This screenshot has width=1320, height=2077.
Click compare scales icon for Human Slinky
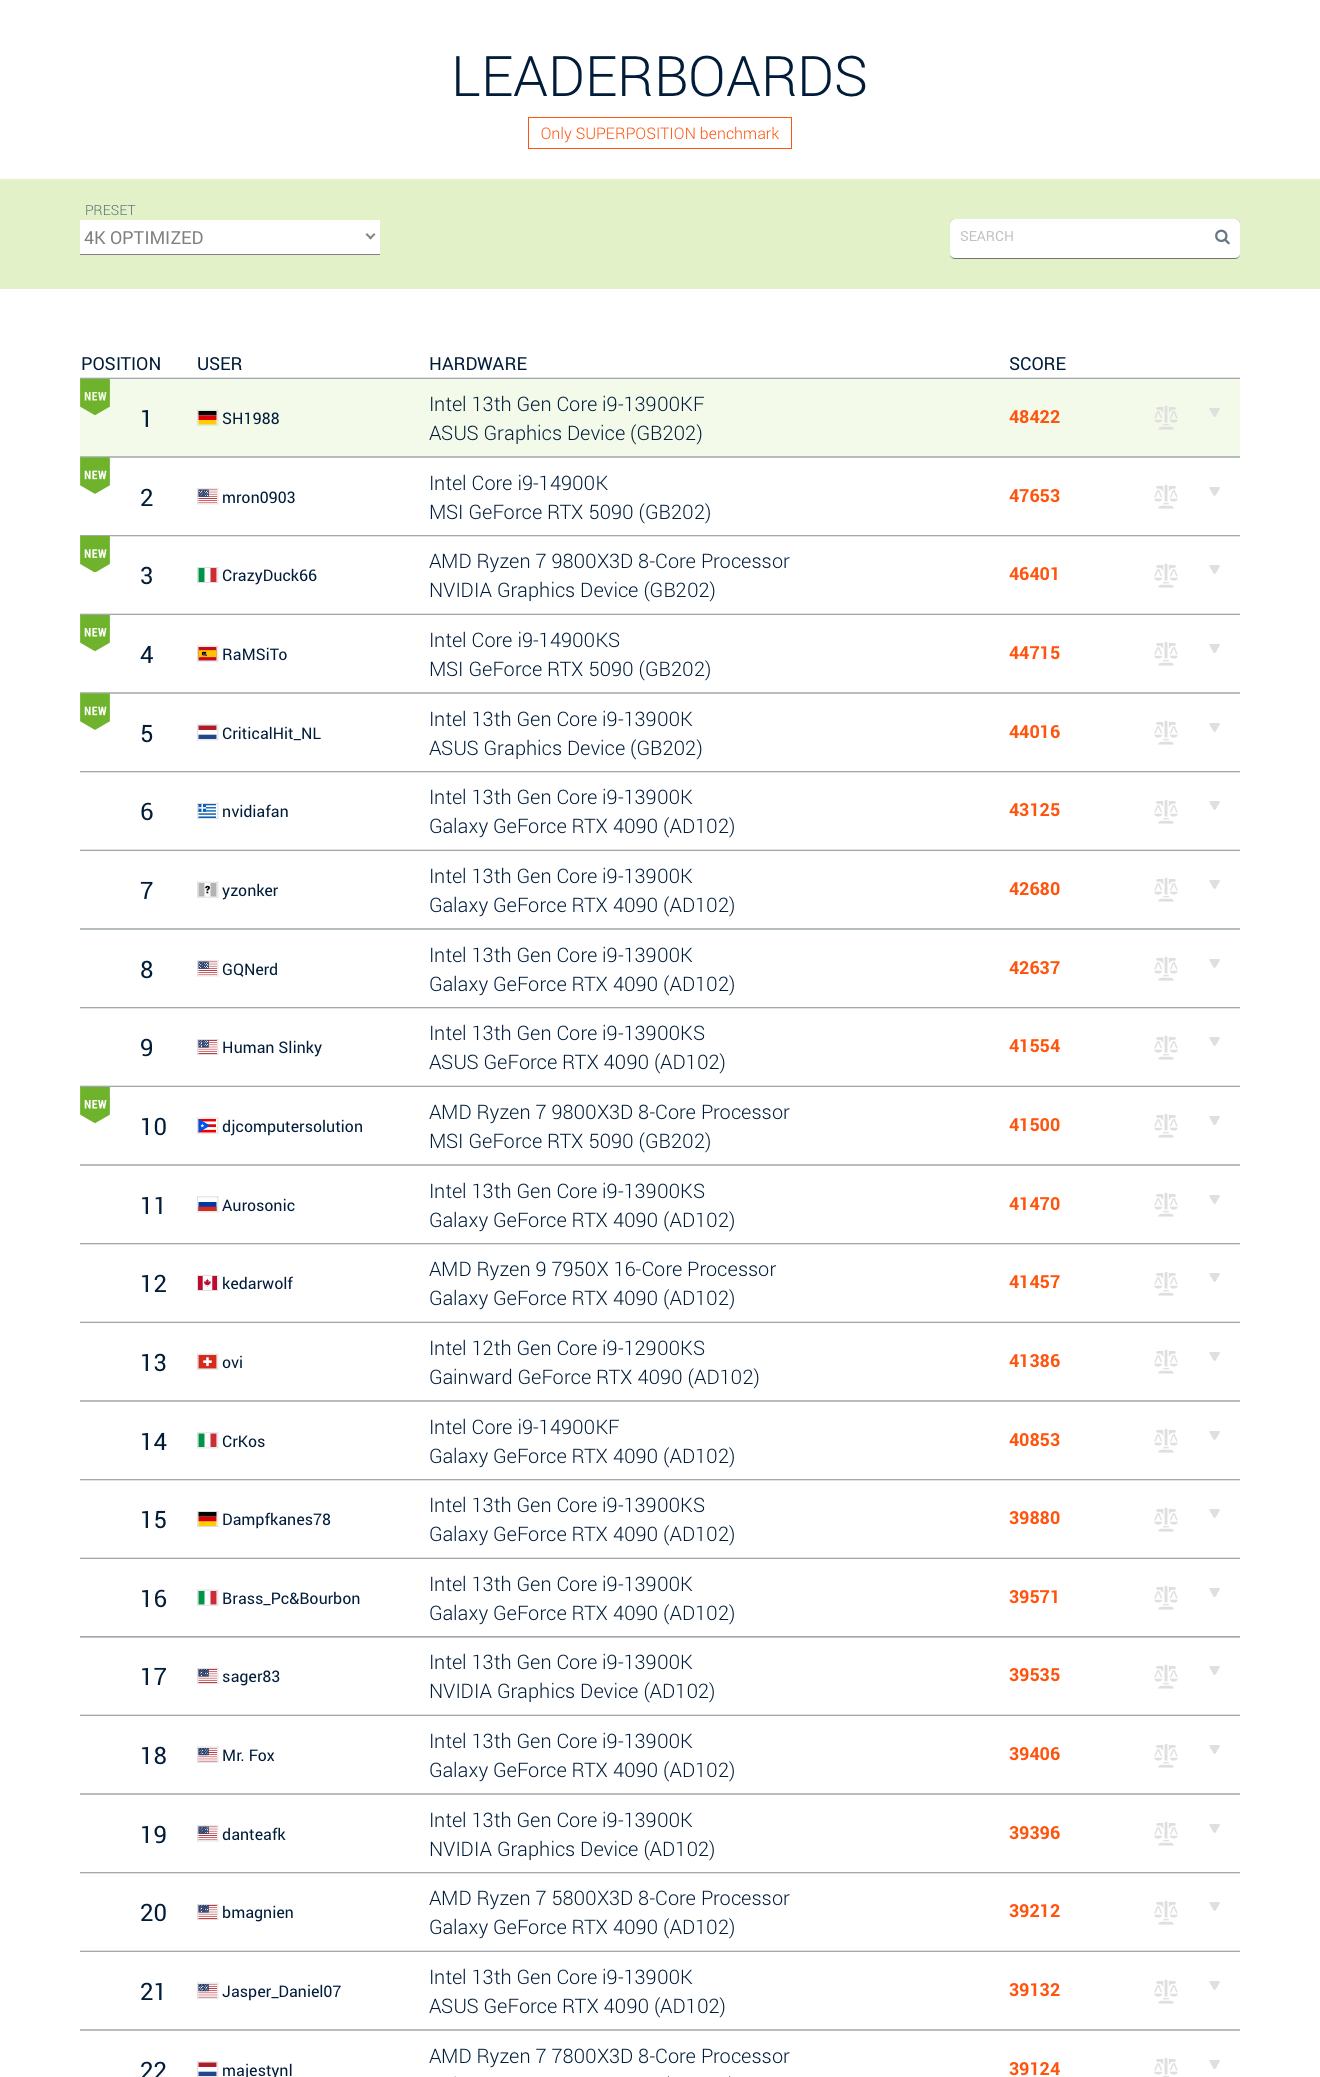[1165, 1046]
